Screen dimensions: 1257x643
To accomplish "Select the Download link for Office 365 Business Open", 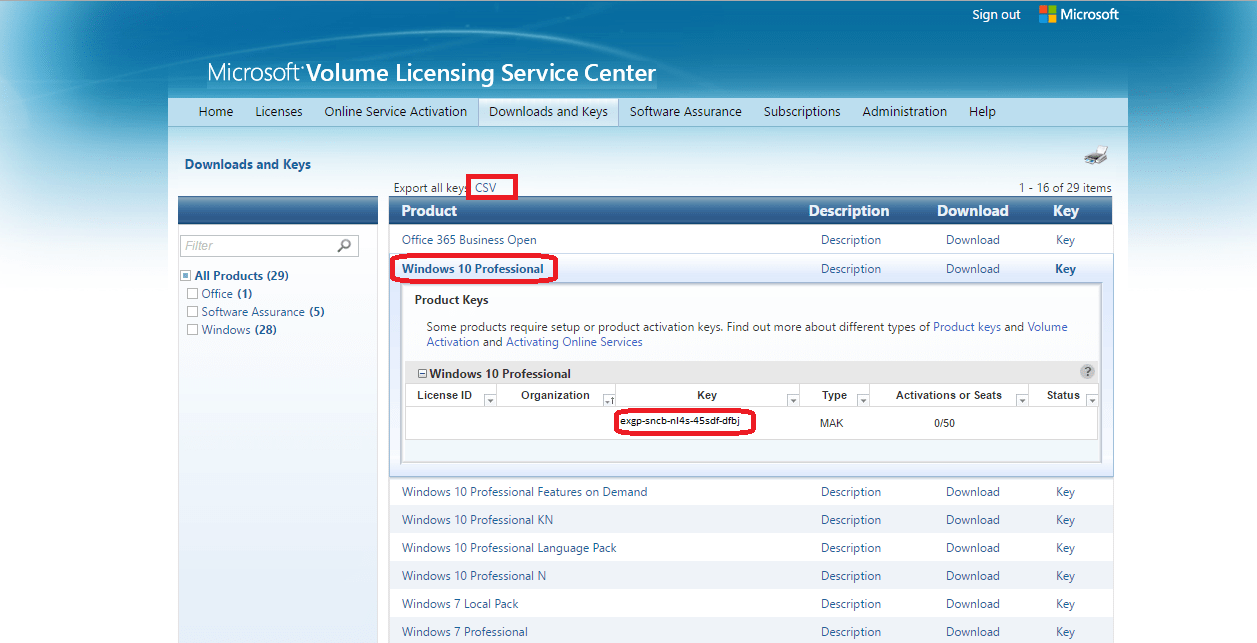I will click(x=972, y=240).
